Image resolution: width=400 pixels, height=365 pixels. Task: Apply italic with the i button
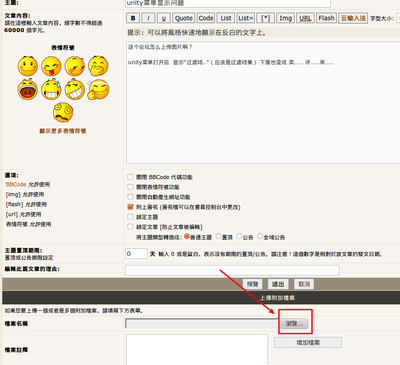148,18
